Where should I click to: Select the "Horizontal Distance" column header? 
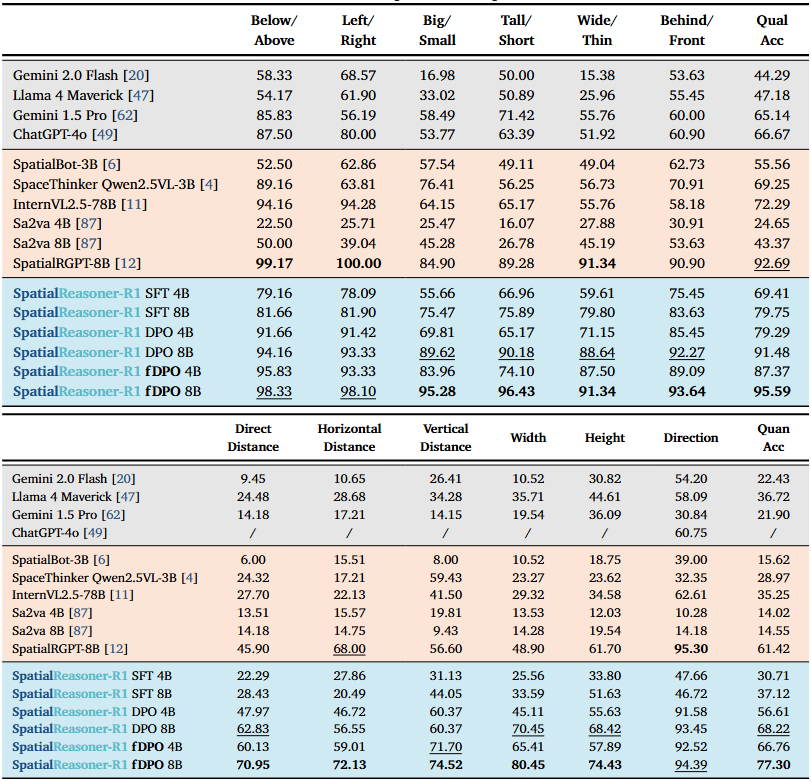349,438
